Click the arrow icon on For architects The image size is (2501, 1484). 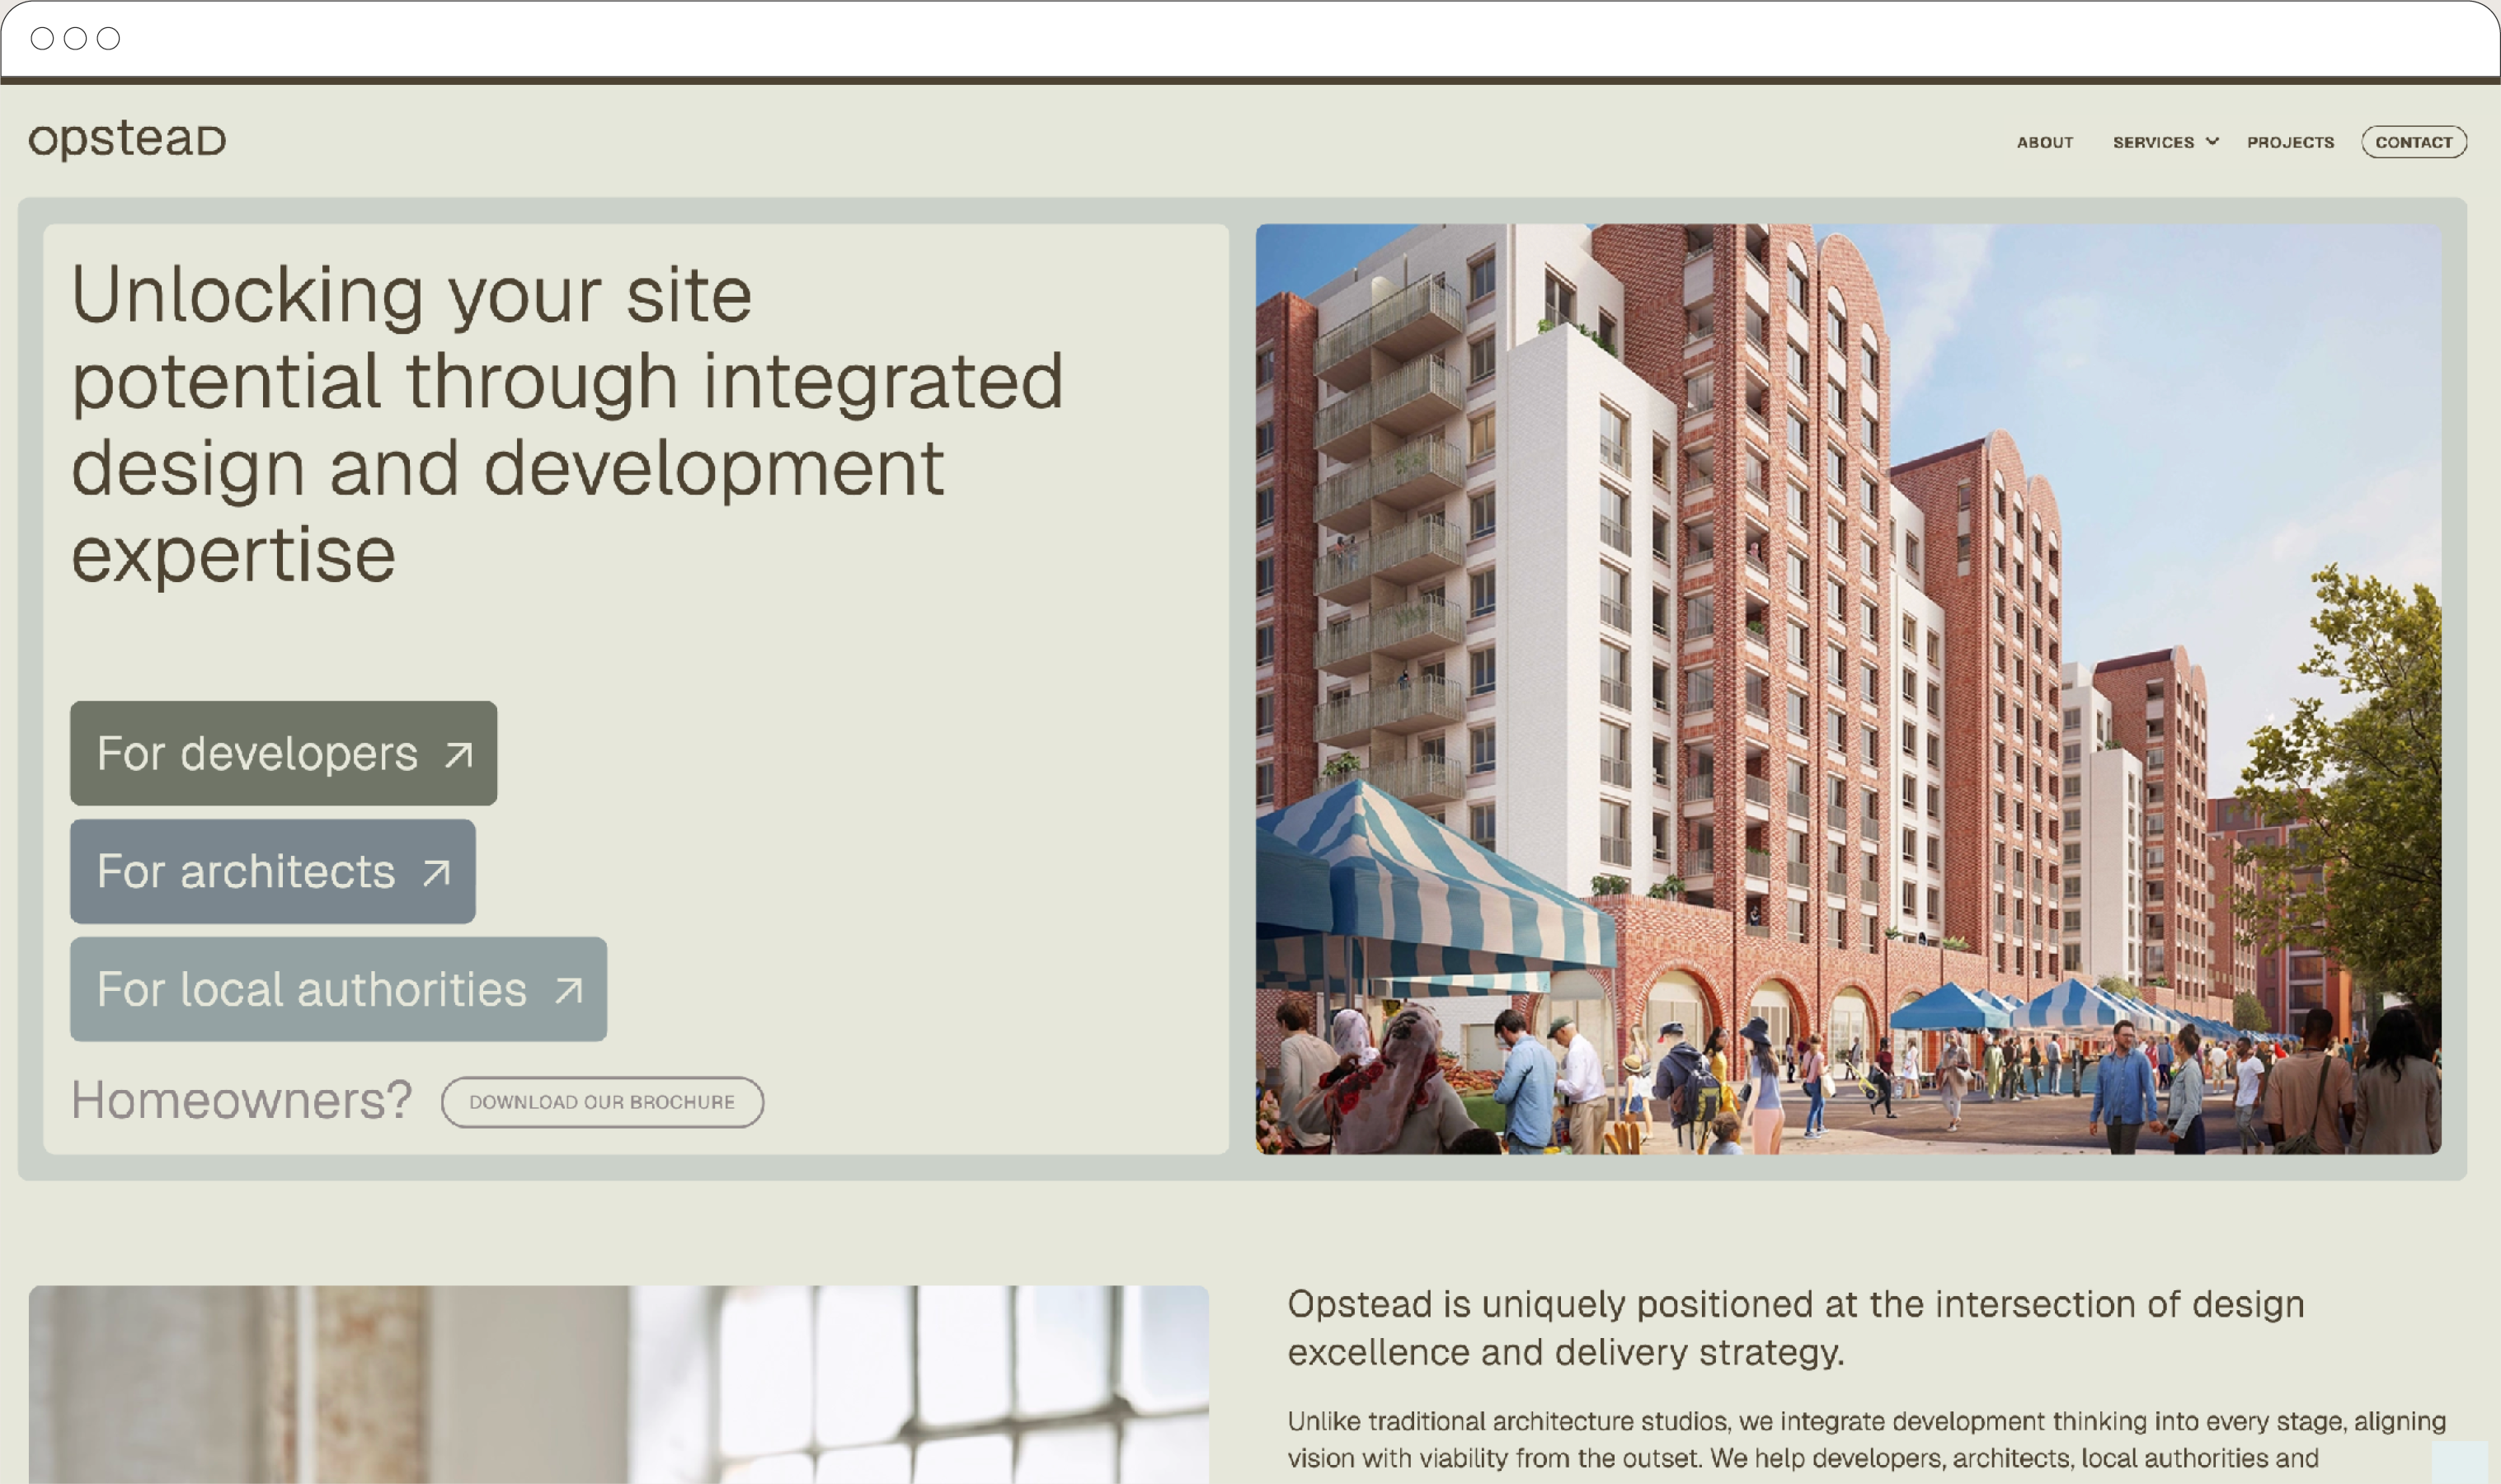(436, 873)
